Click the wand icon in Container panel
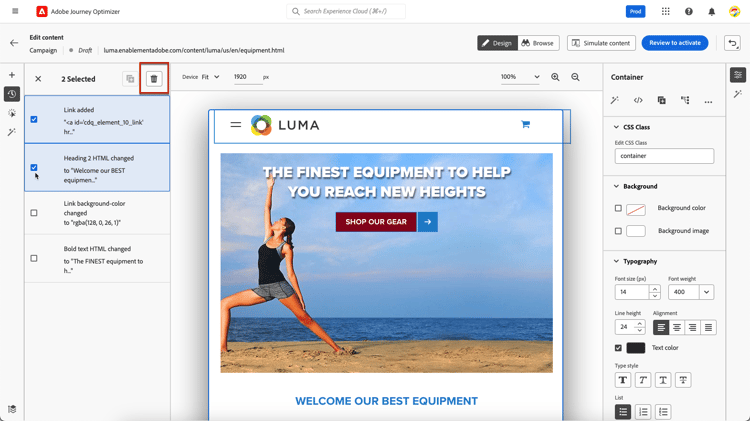Image resolution: width=750 pixels, height=421 pixels. 615,100
